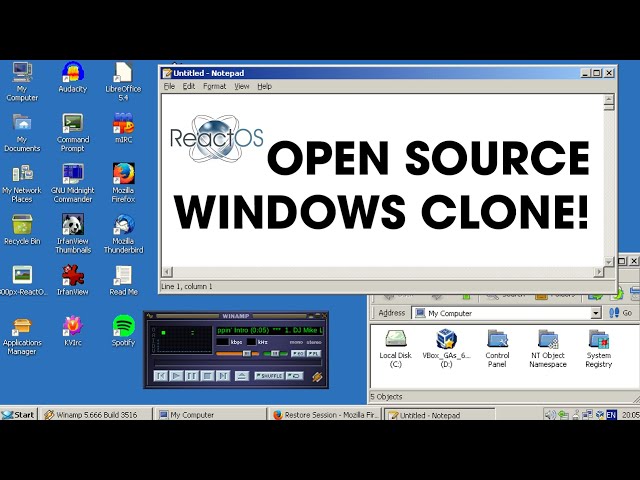Open the File menu in Notepad
Image resolution: width=640 pixels, height=480 pixels.
coord(169,86)
